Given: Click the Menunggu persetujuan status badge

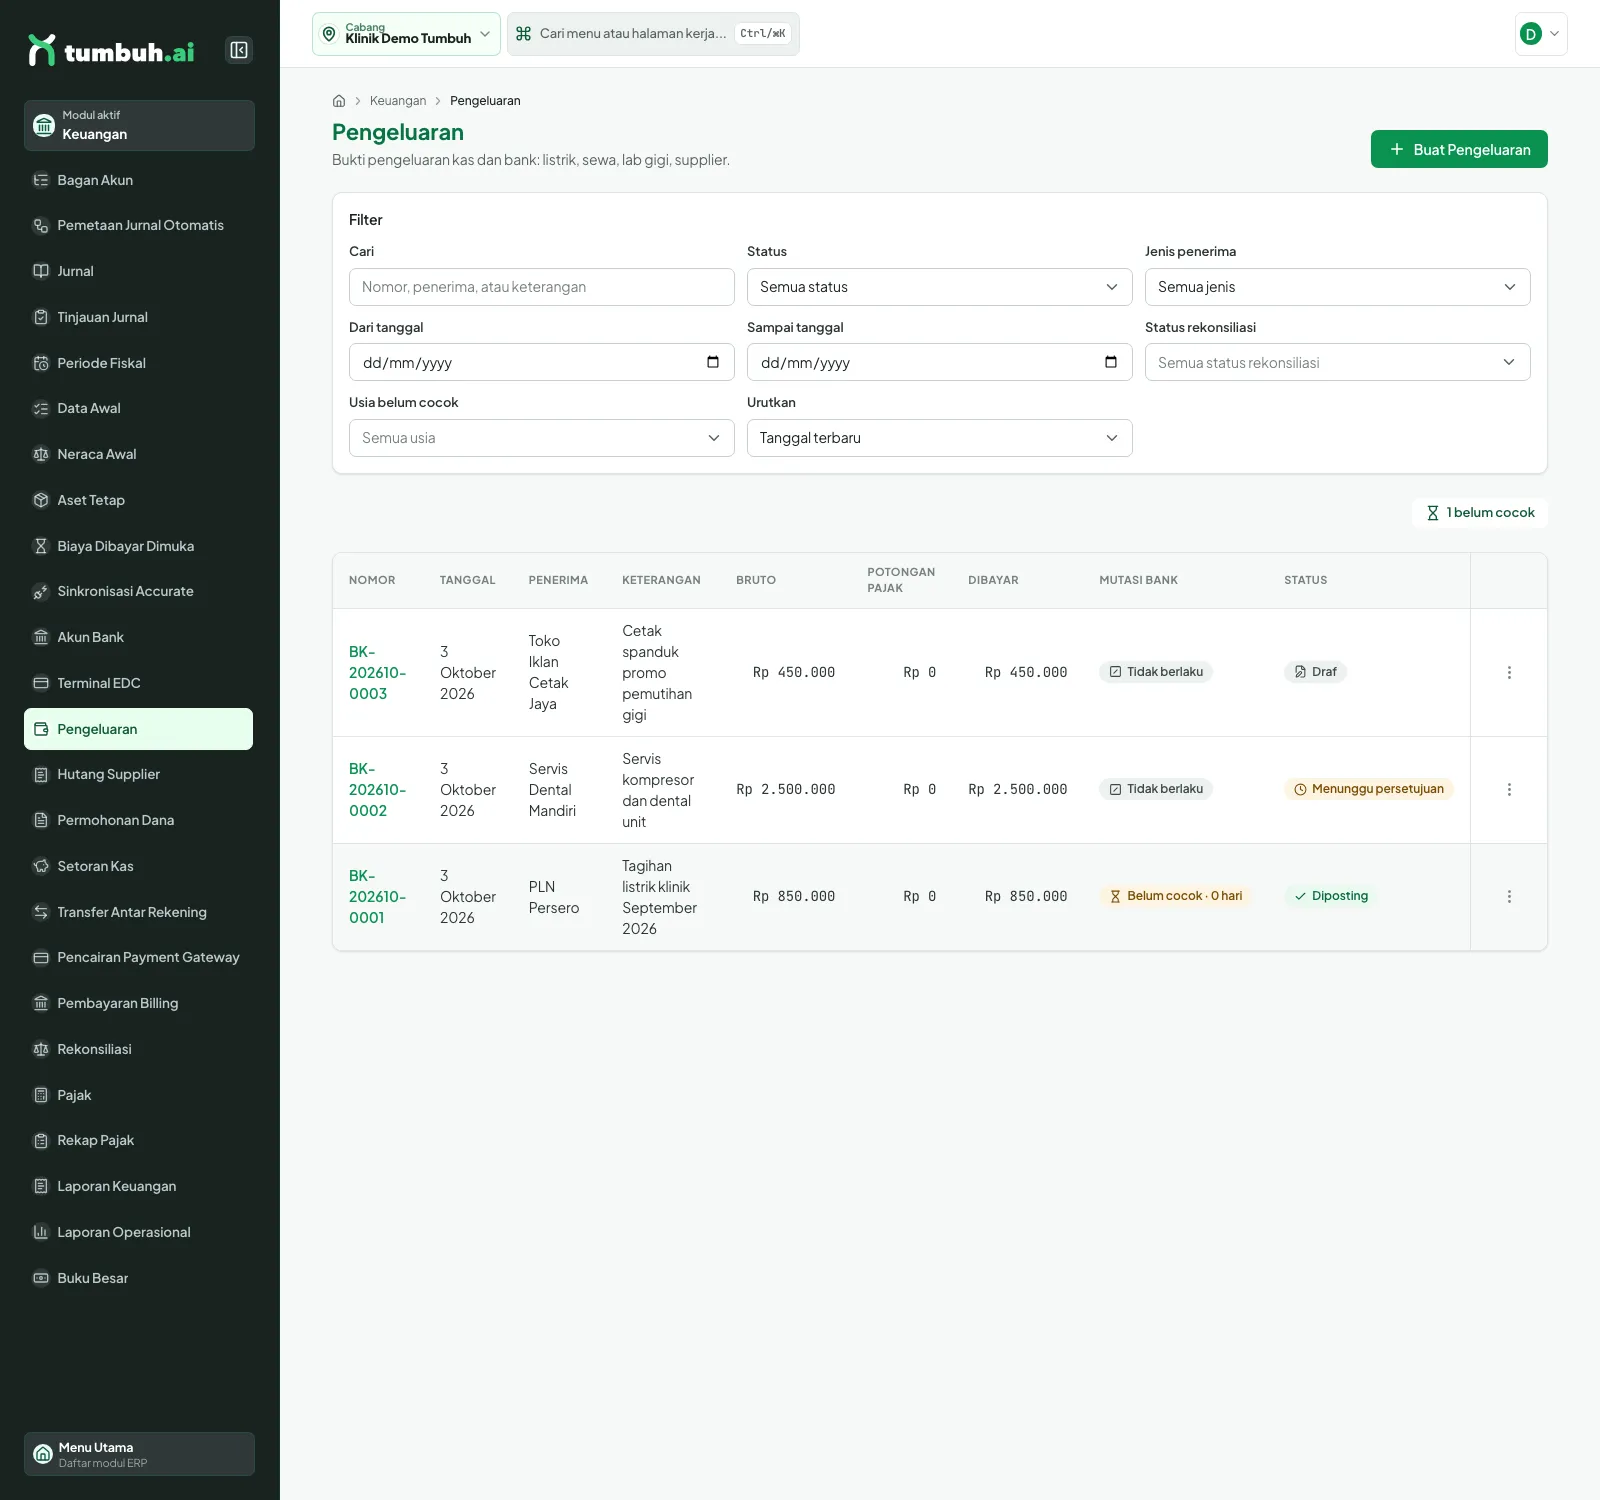Looking at the screenshot, I should pyautogui.click(x=1369, y=789).
